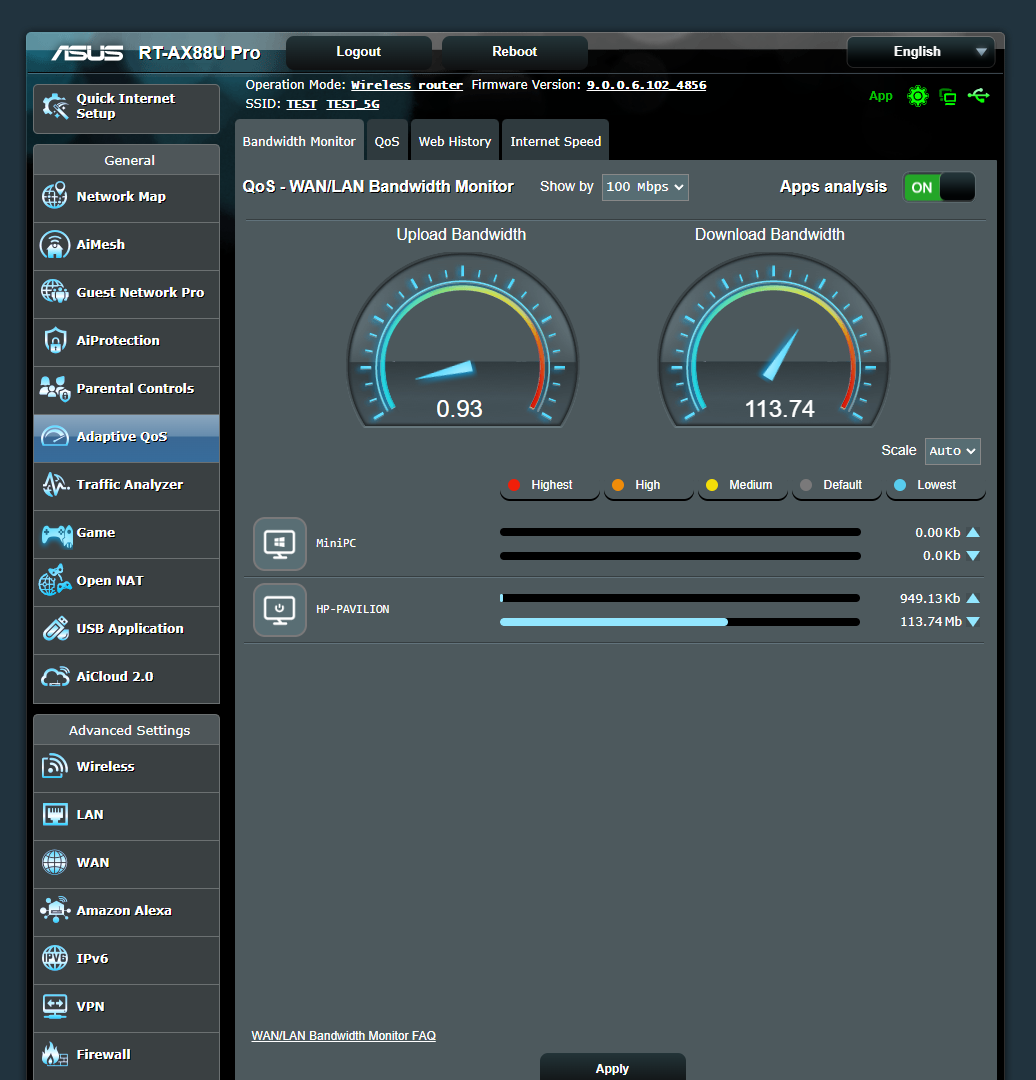This screenshot has height=1080, width=1036.
Task: Click the green USB status icon
Action: [979, 96]
